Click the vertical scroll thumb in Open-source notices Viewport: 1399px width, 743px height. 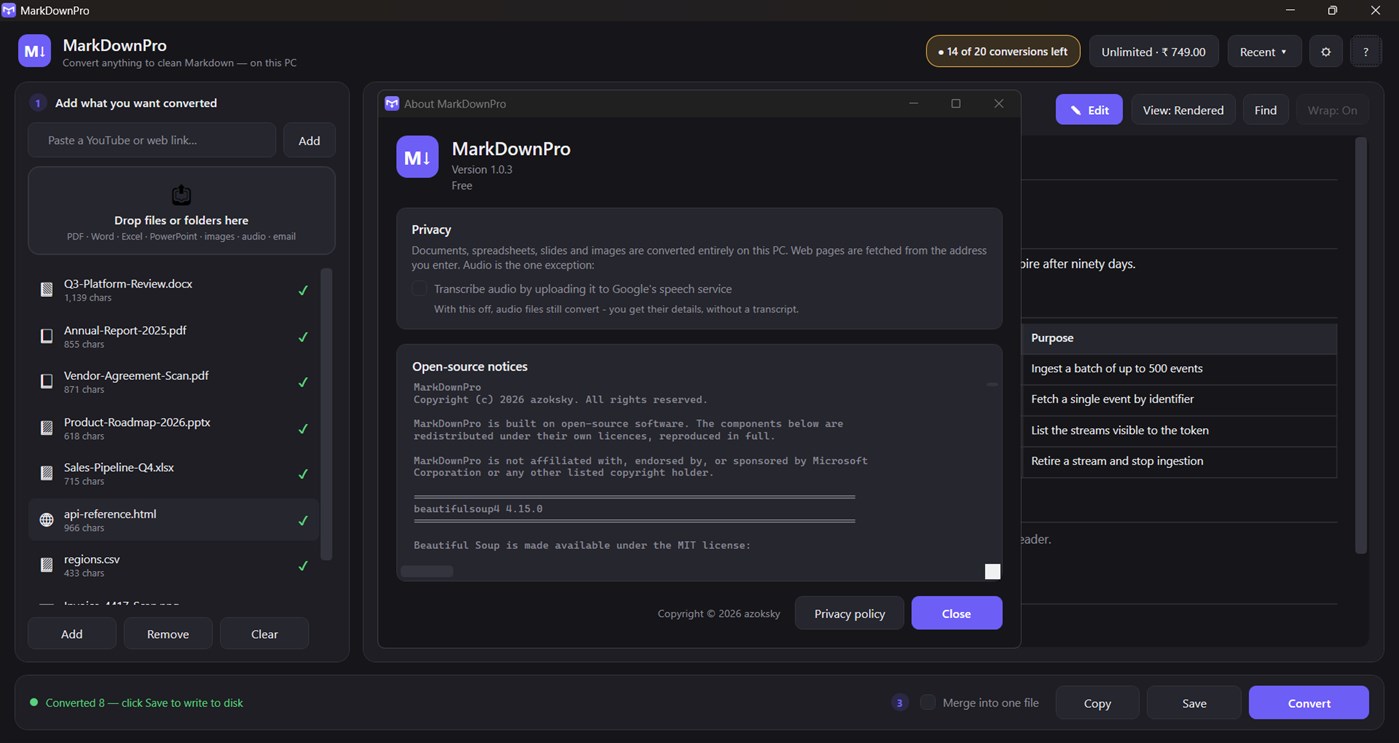click(992, 384)
